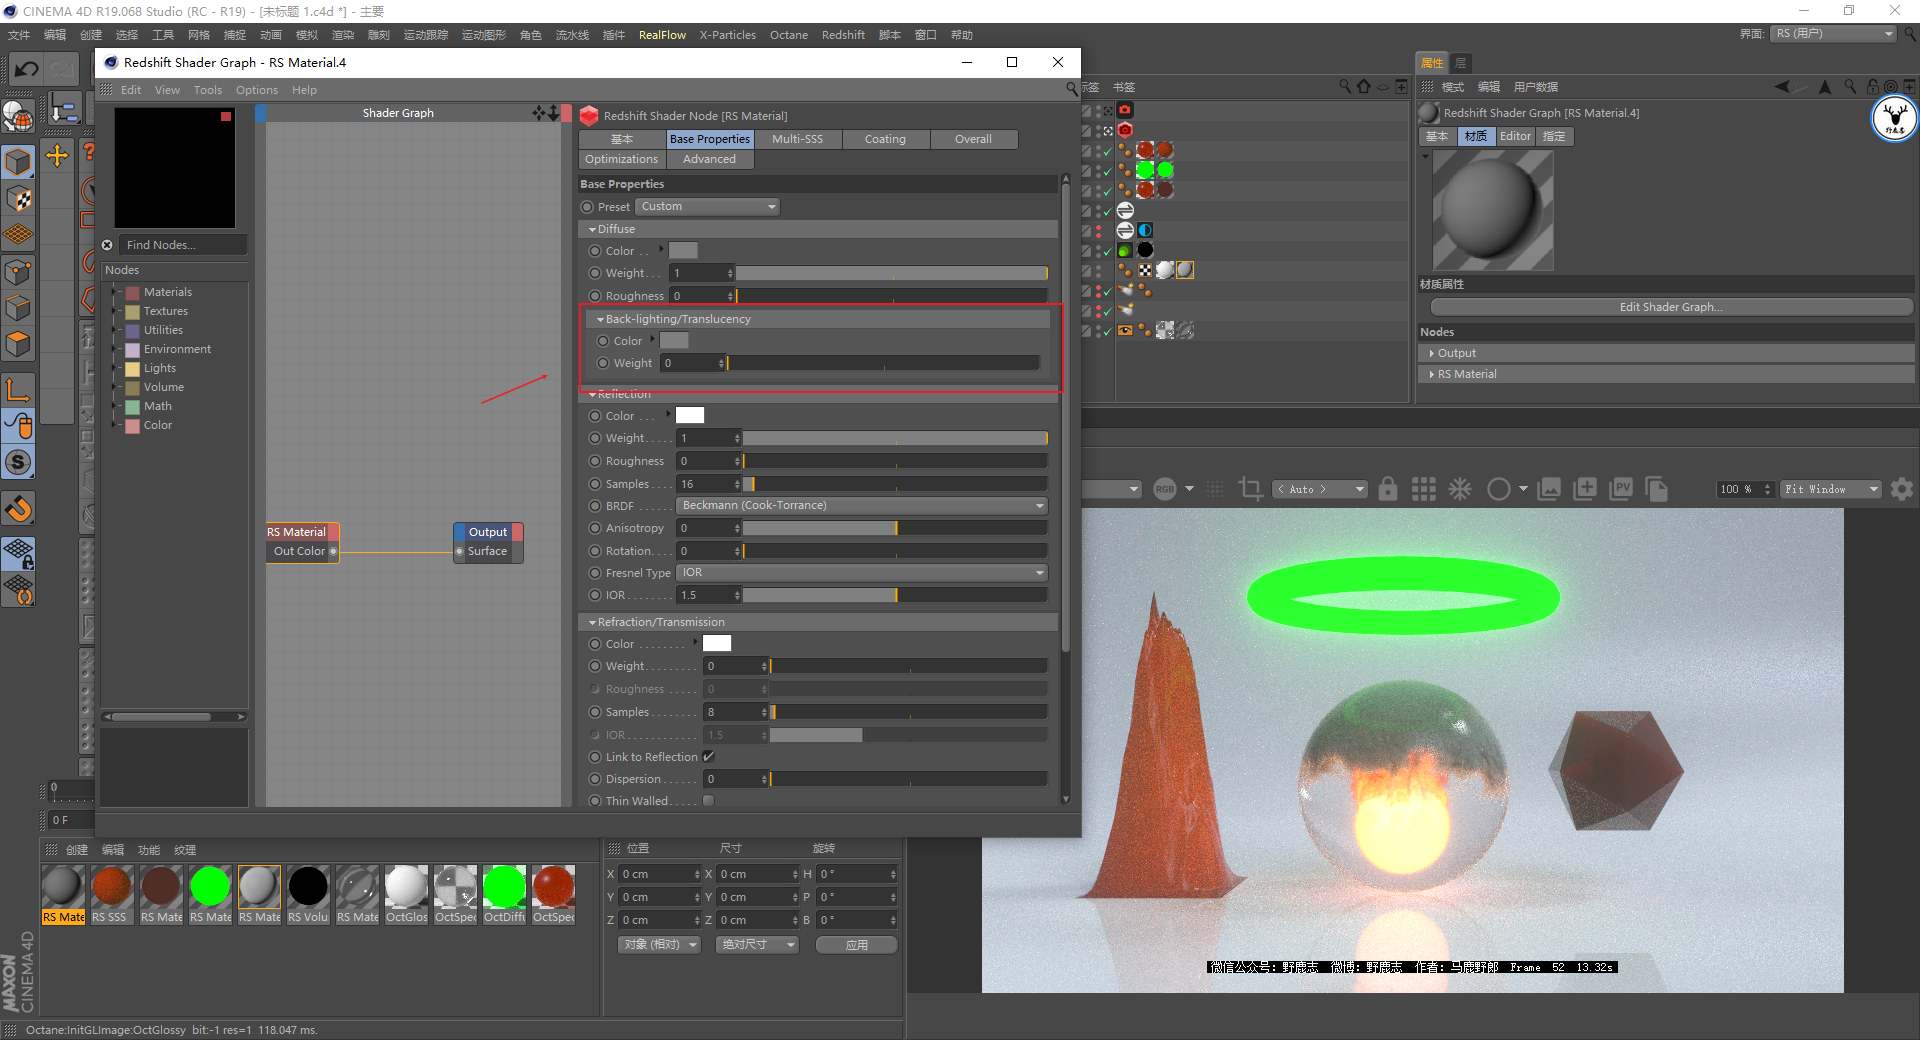
Task: Switch to Edges mode icon
Action: pyautogui.click(x=19, y=308)
